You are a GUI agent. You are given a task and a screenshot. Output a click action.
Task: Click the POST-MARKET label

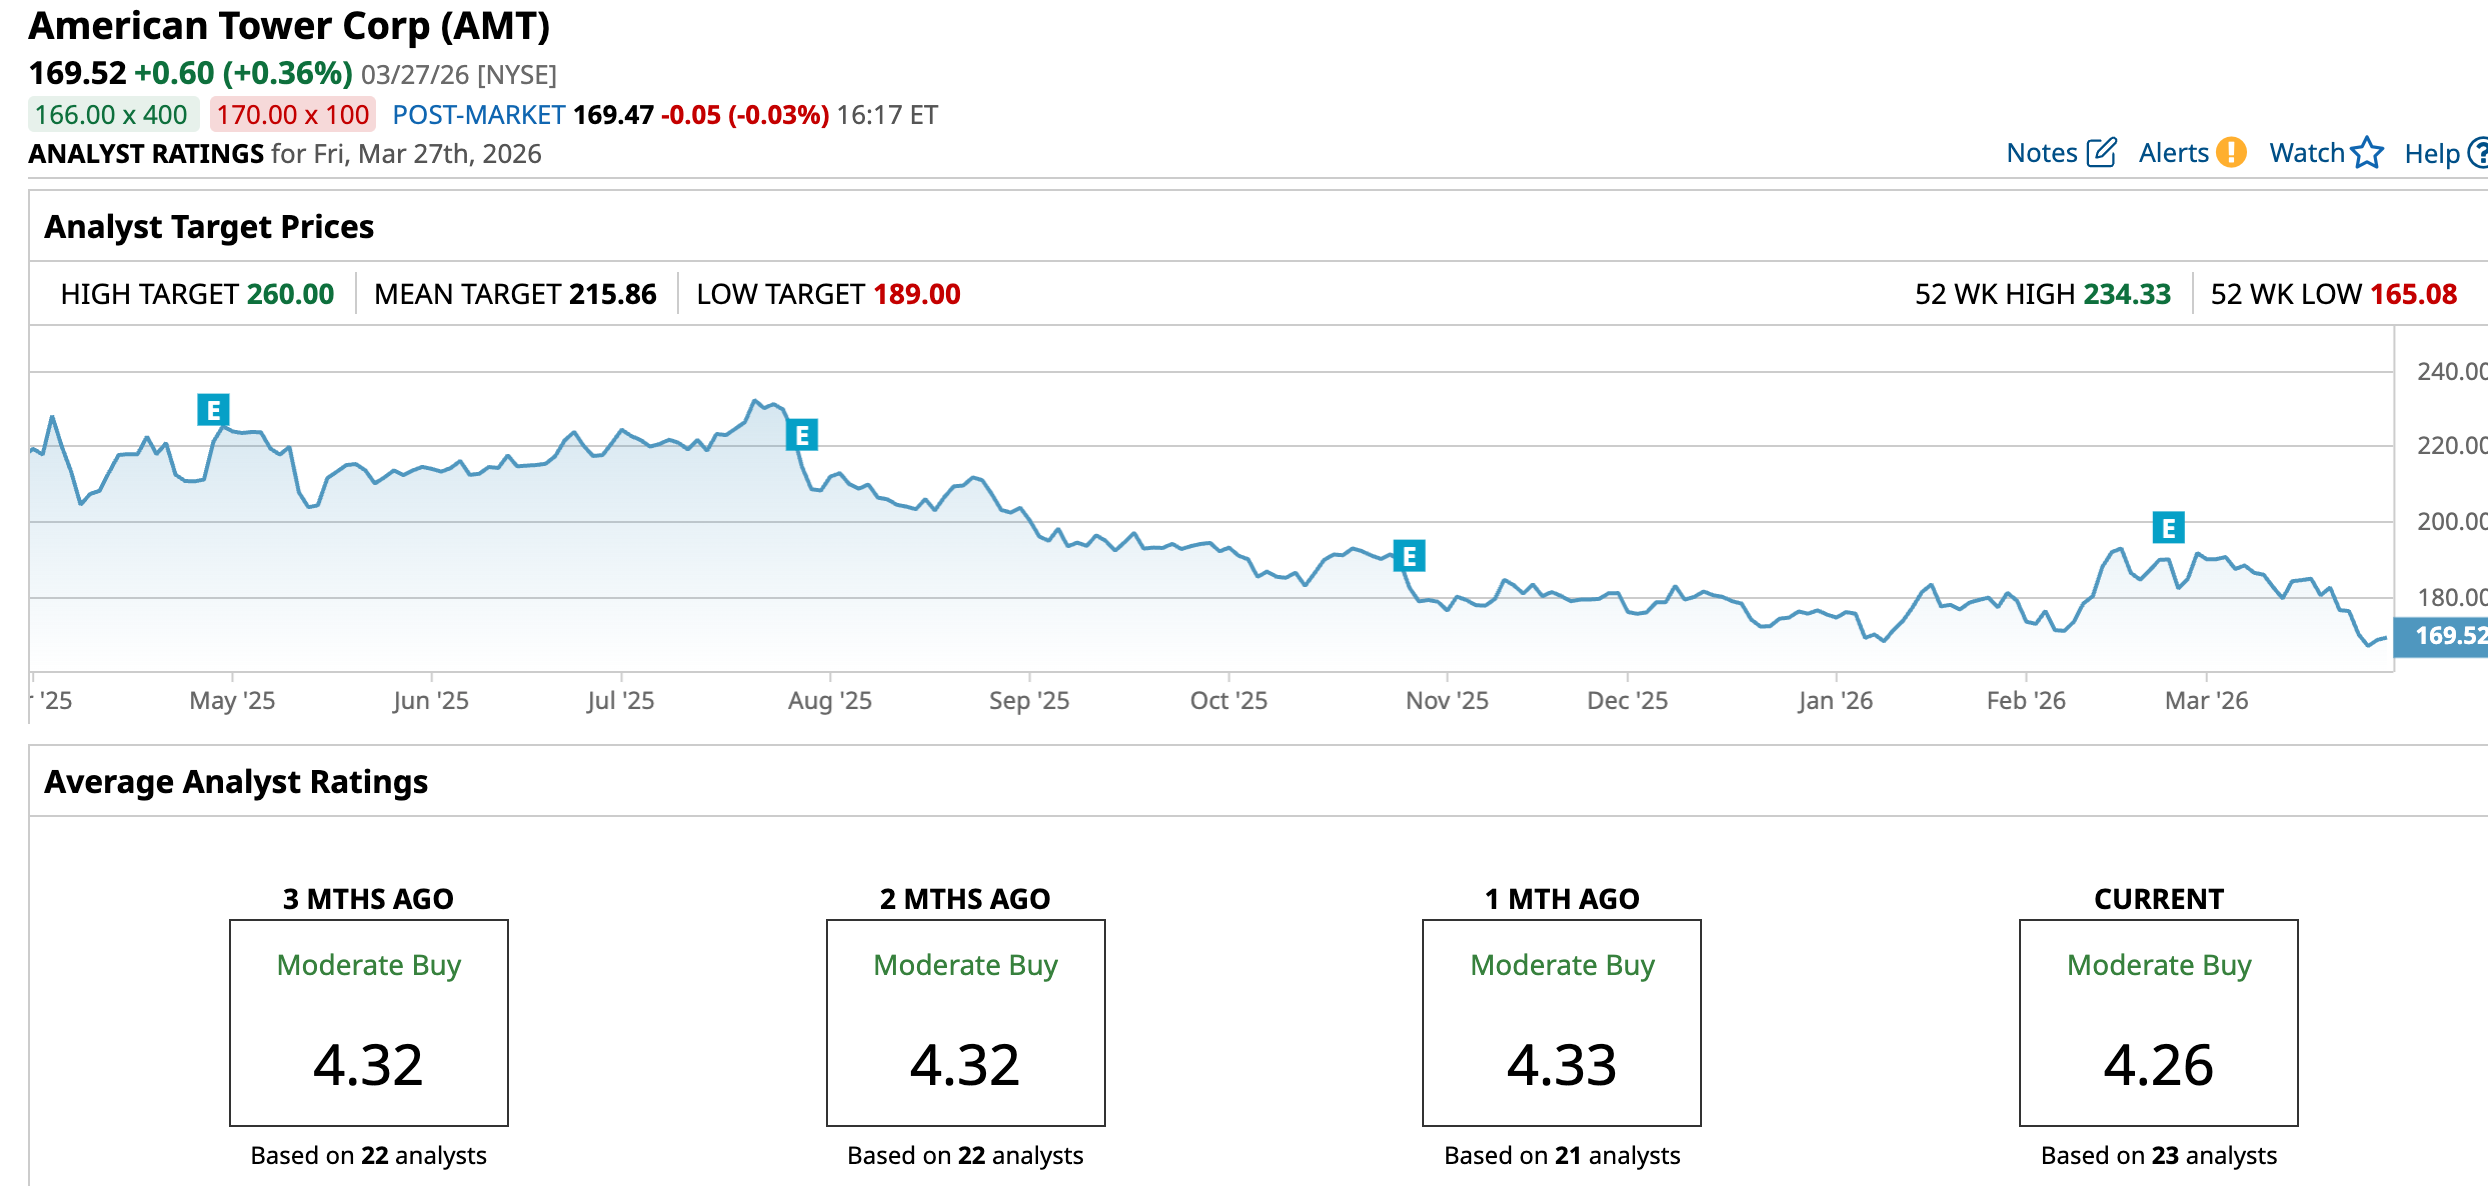pyautogui.click(x=478, y=115)
